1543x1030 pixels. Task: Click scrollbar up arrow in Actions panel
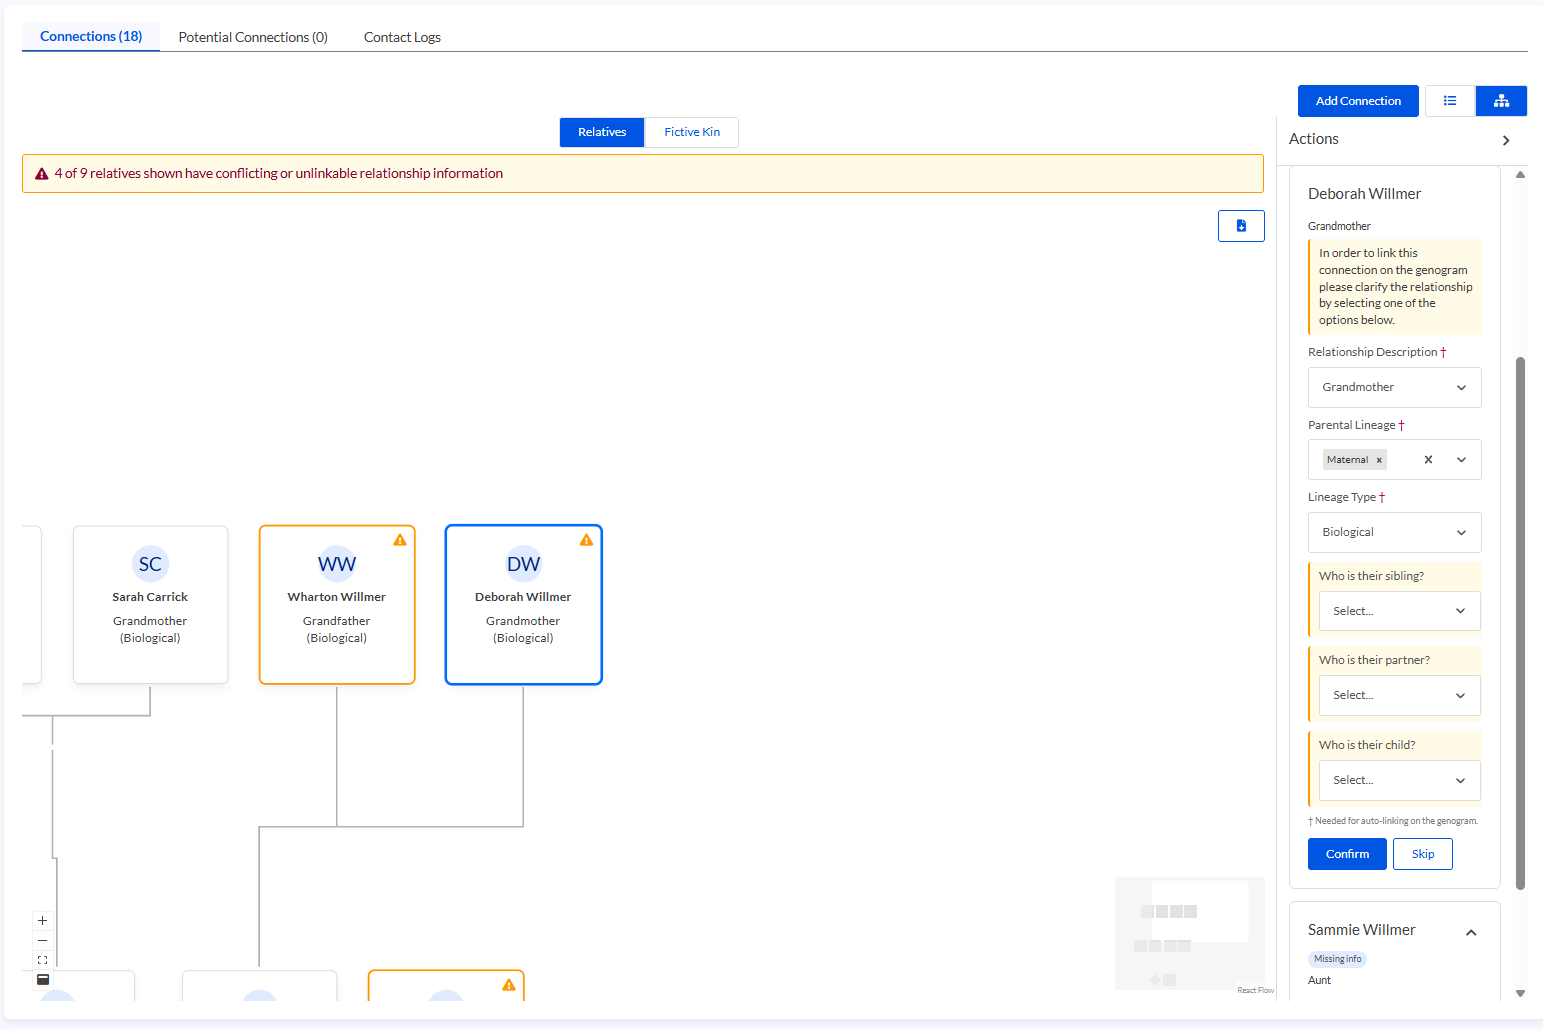coord(1520,174)
